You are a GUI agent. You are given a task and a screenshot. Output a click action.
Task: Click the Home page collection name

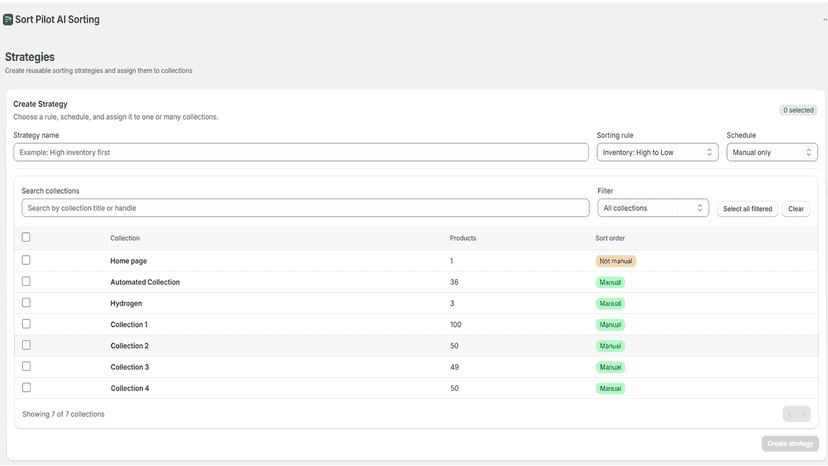(x=128, y=261)
